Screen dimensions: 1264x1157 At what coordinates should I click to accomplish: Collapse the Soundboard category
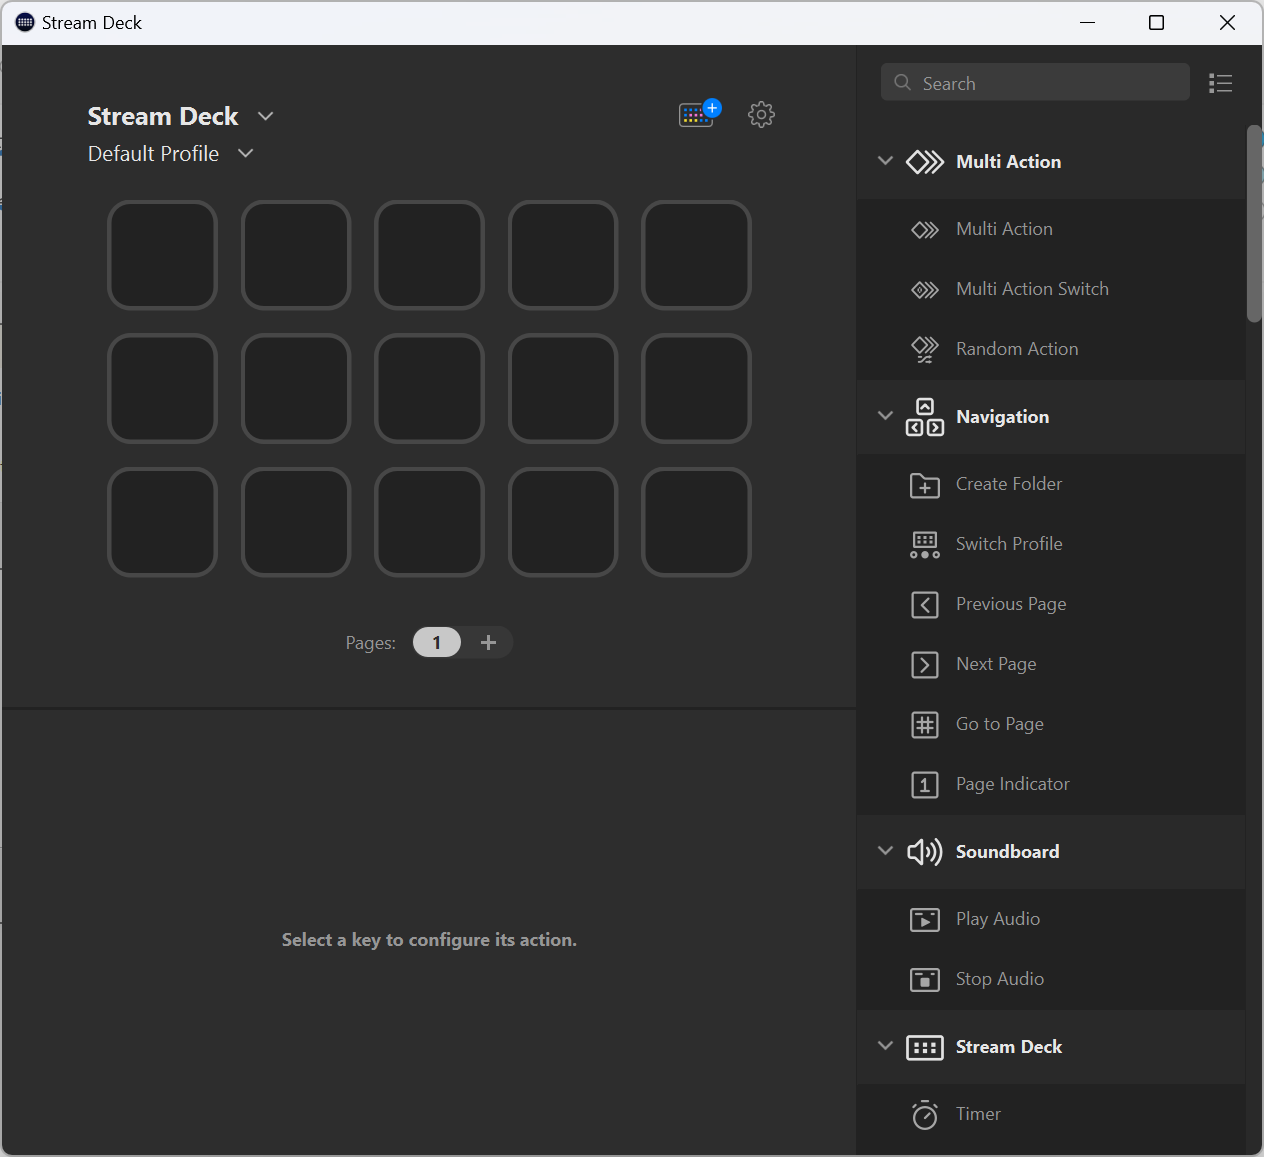(x=885, y=851)
